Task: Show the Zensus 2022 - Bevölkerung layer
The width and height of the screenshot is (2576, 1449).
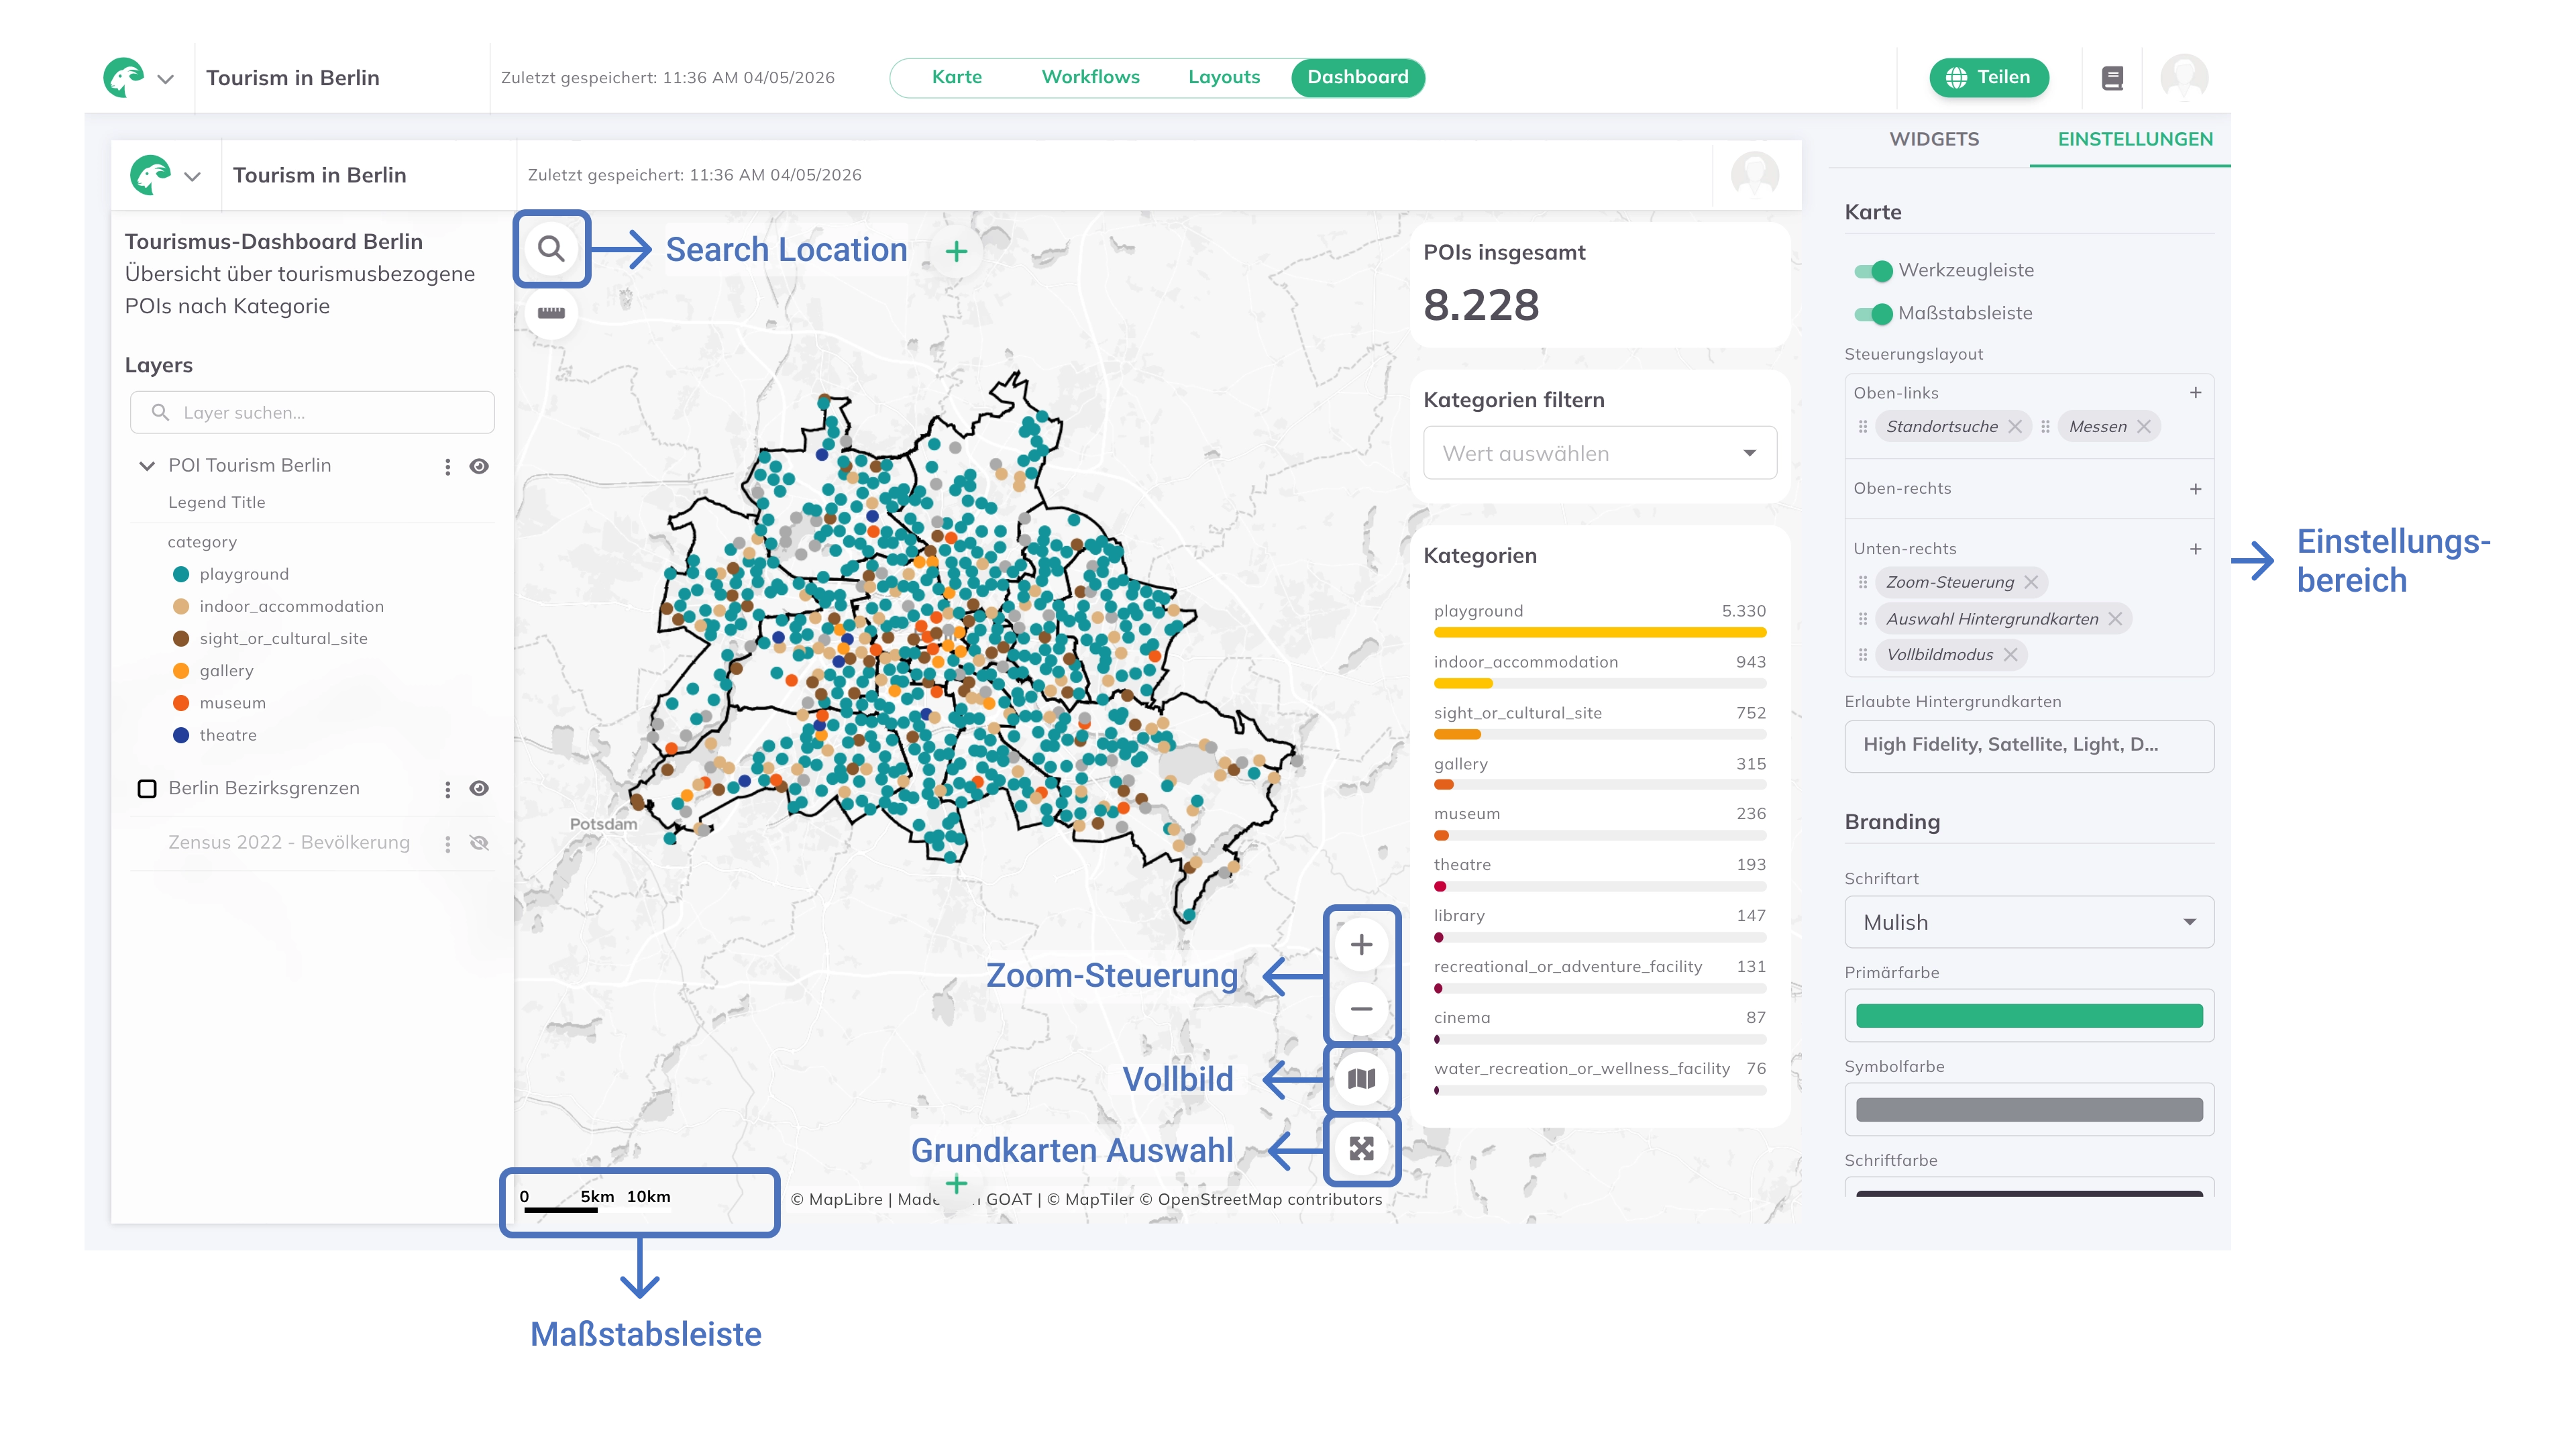Action: coord(479,843)
